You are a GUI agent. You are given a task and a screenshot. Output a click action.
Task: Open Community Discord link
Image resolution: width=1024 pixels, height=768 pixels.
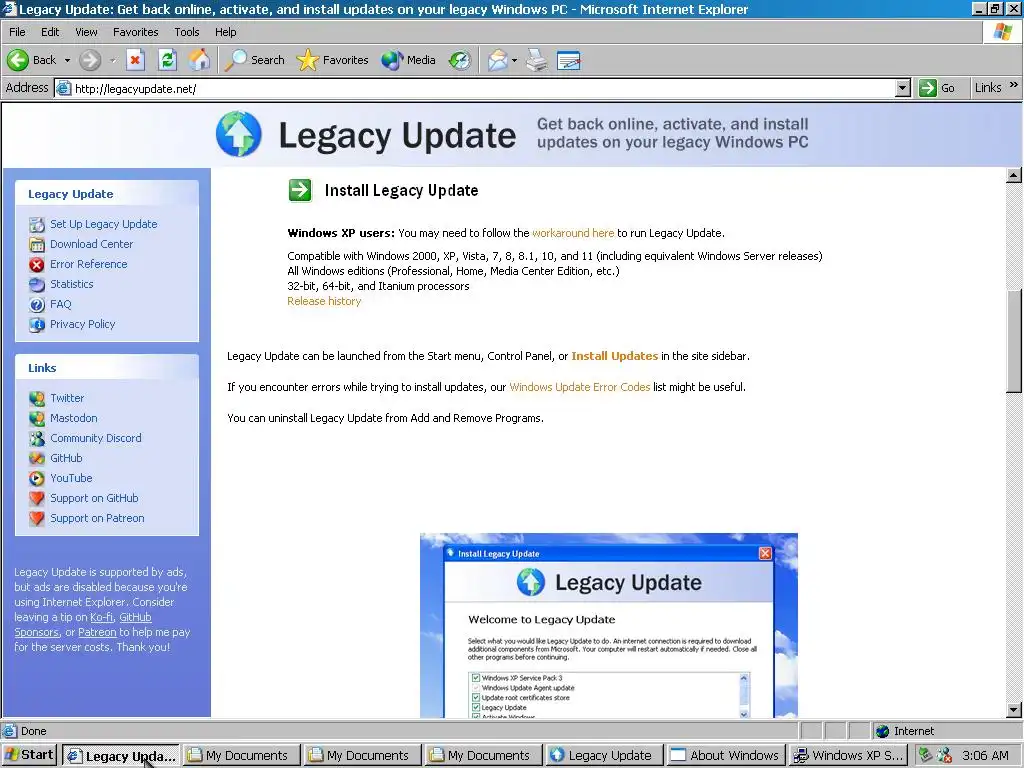click(x=96, y=438)
